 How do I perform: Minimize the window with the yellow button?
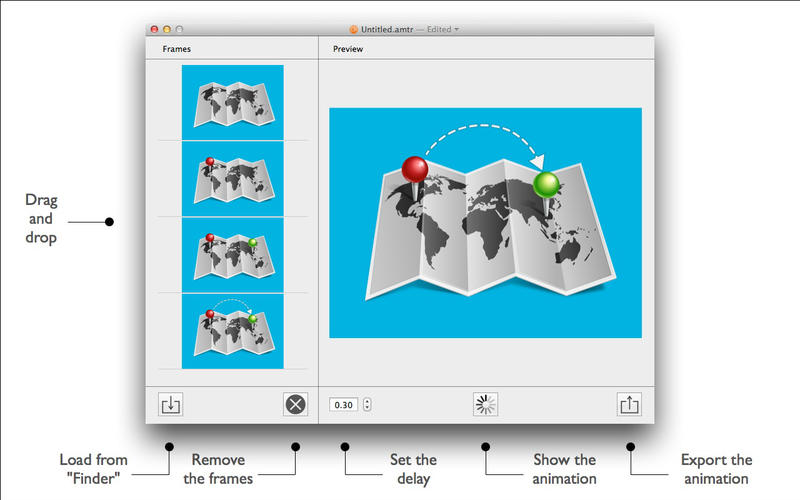coord(166,30)
